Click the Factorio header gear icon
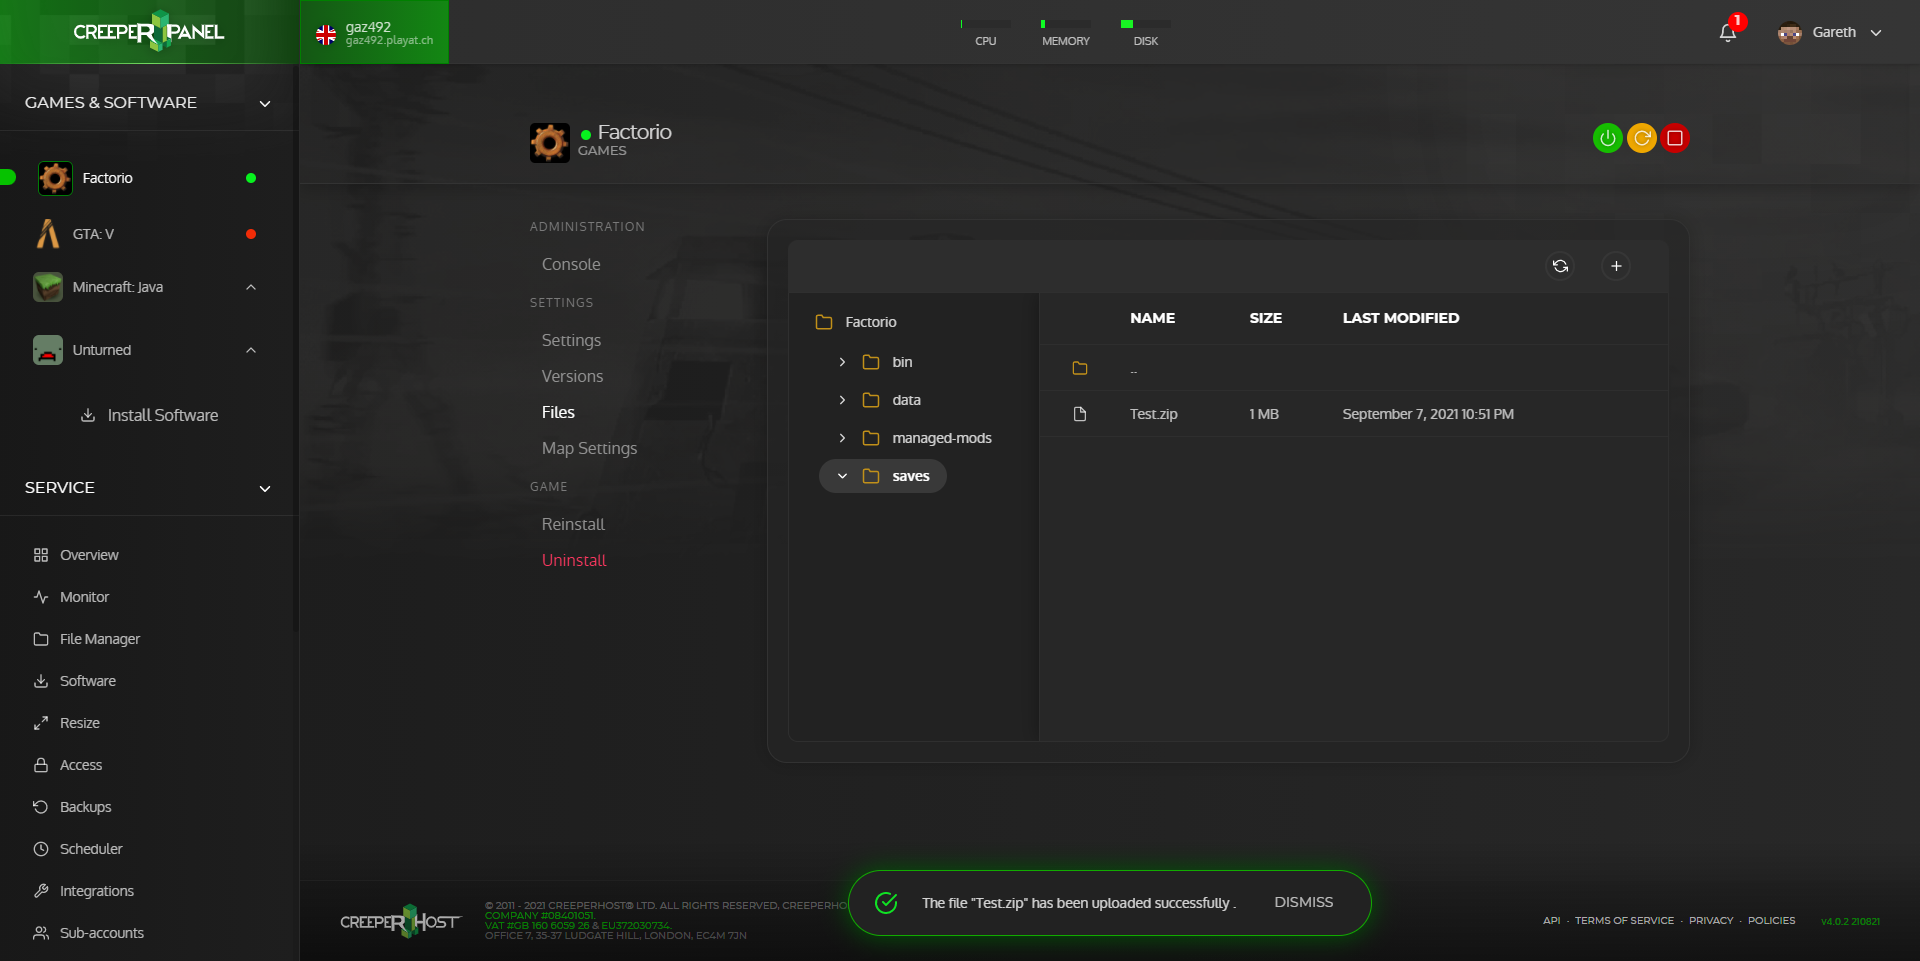The image size is (1920, 961). coord(549,142)
